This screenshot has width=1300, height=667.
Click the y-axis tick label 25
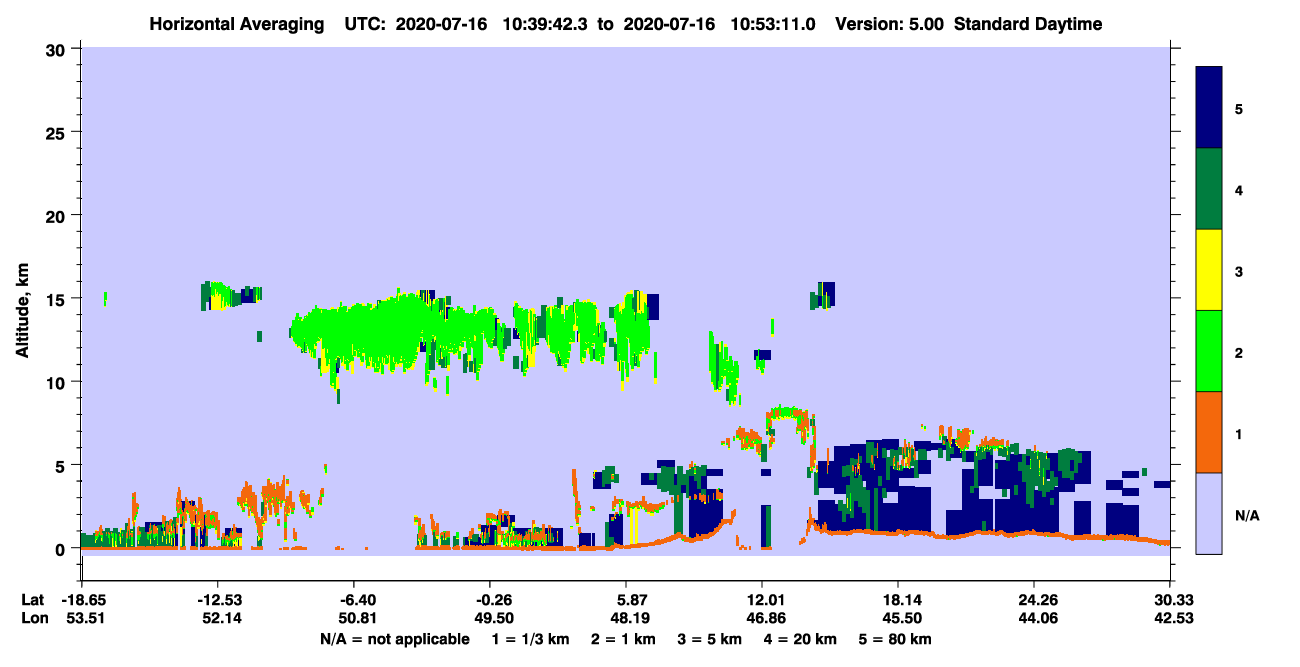coord(58,132)
